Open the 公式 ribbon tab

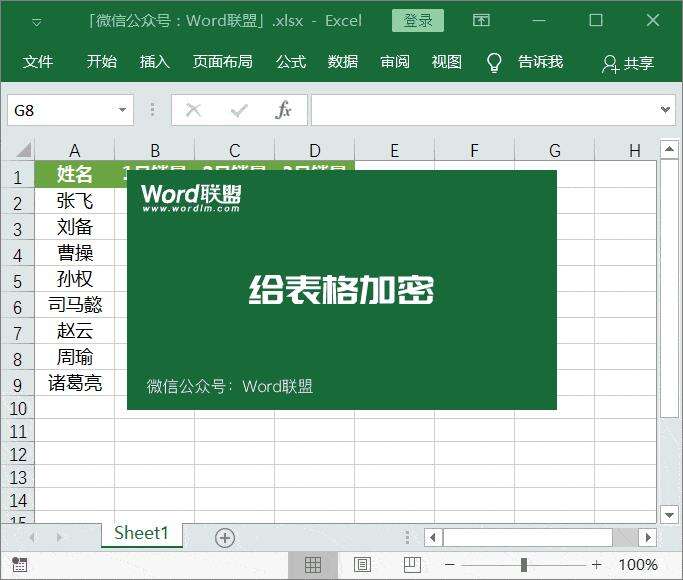click(x=291, y=62)
